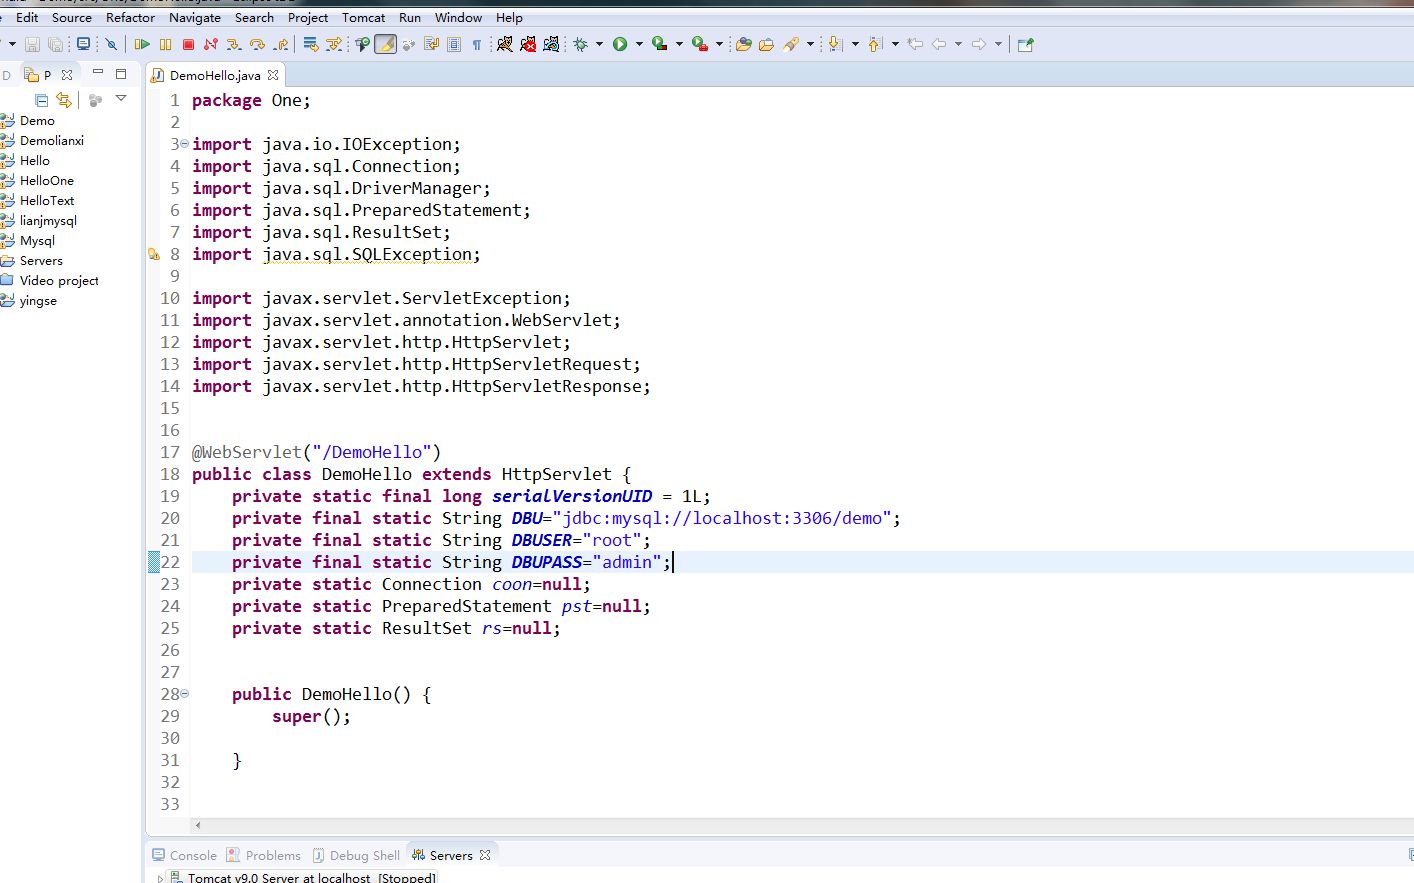Collapse constructor fold marker at line 28
This screenshot has height=883, width=1414.
pyautogui.click(x=184, y=693)
